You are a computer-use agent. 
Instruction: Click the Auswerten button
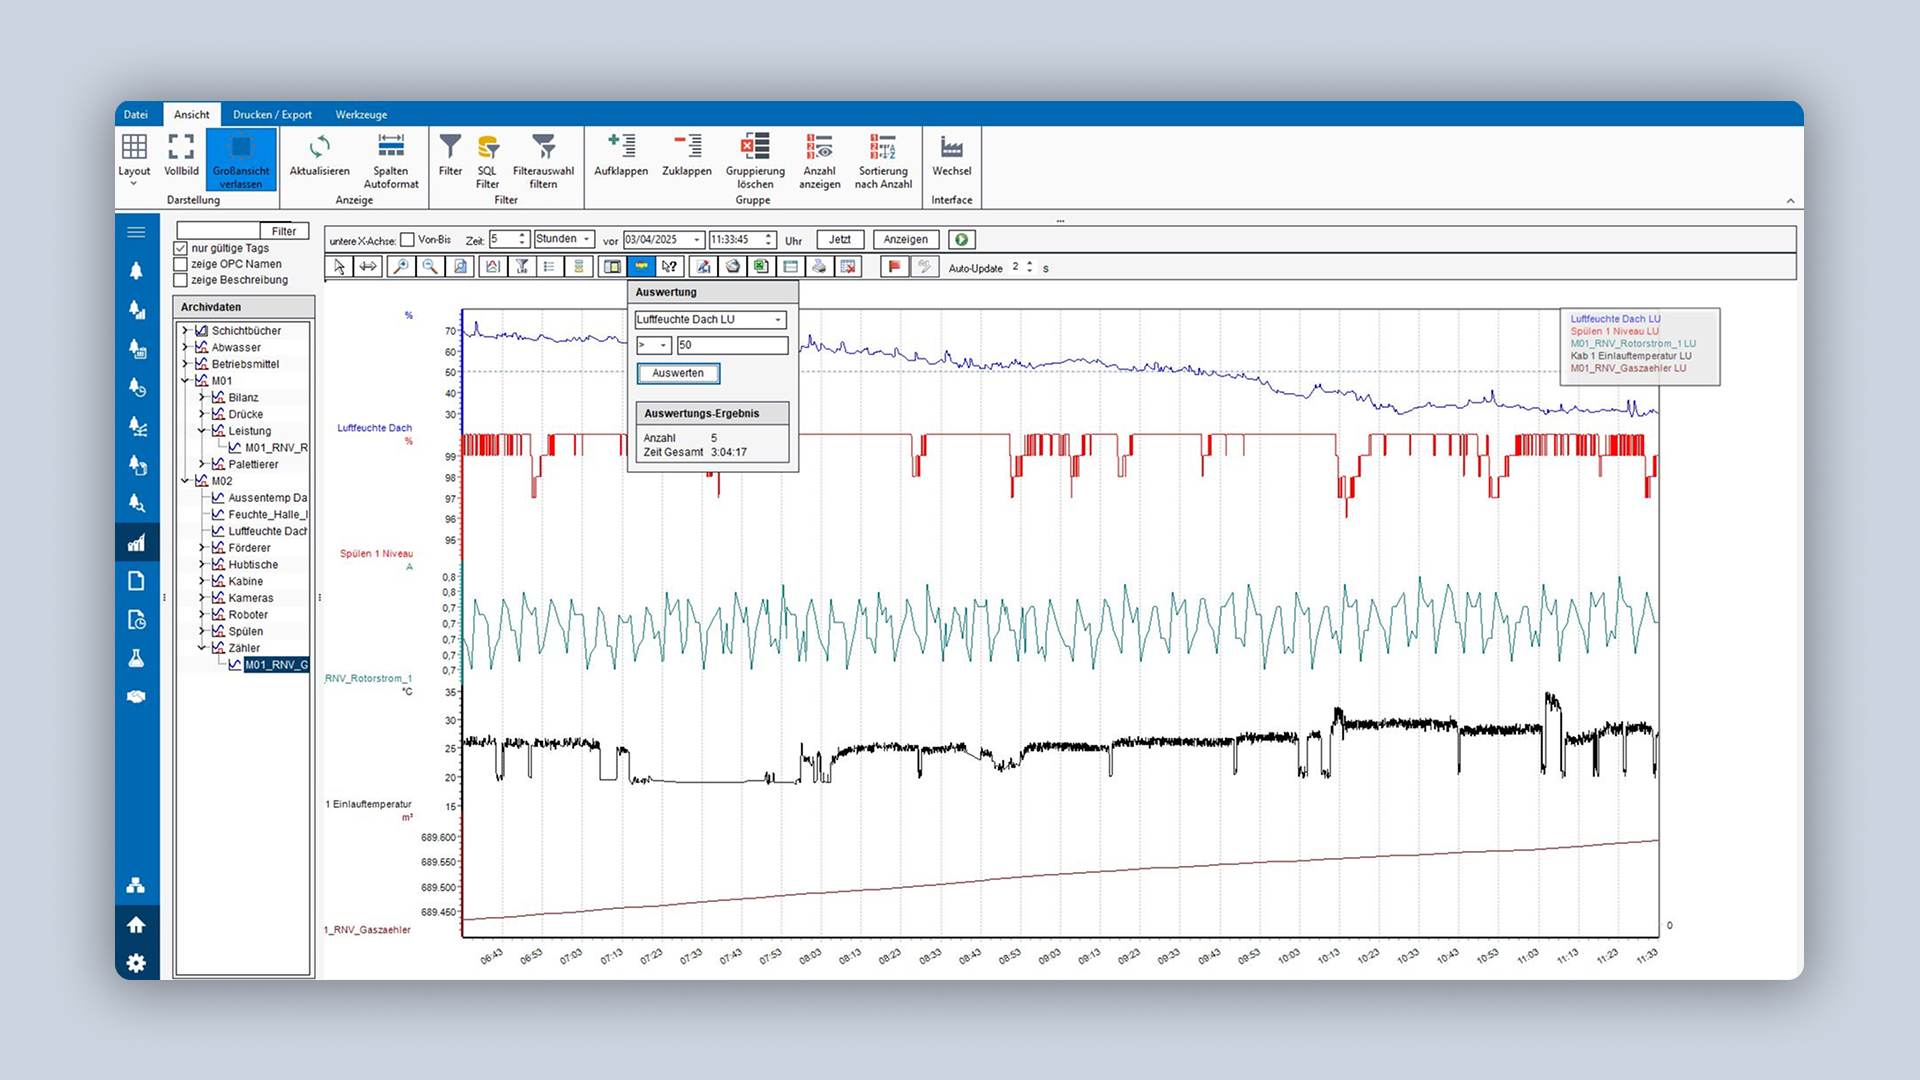pyautogui.click(x=678, y=373)
